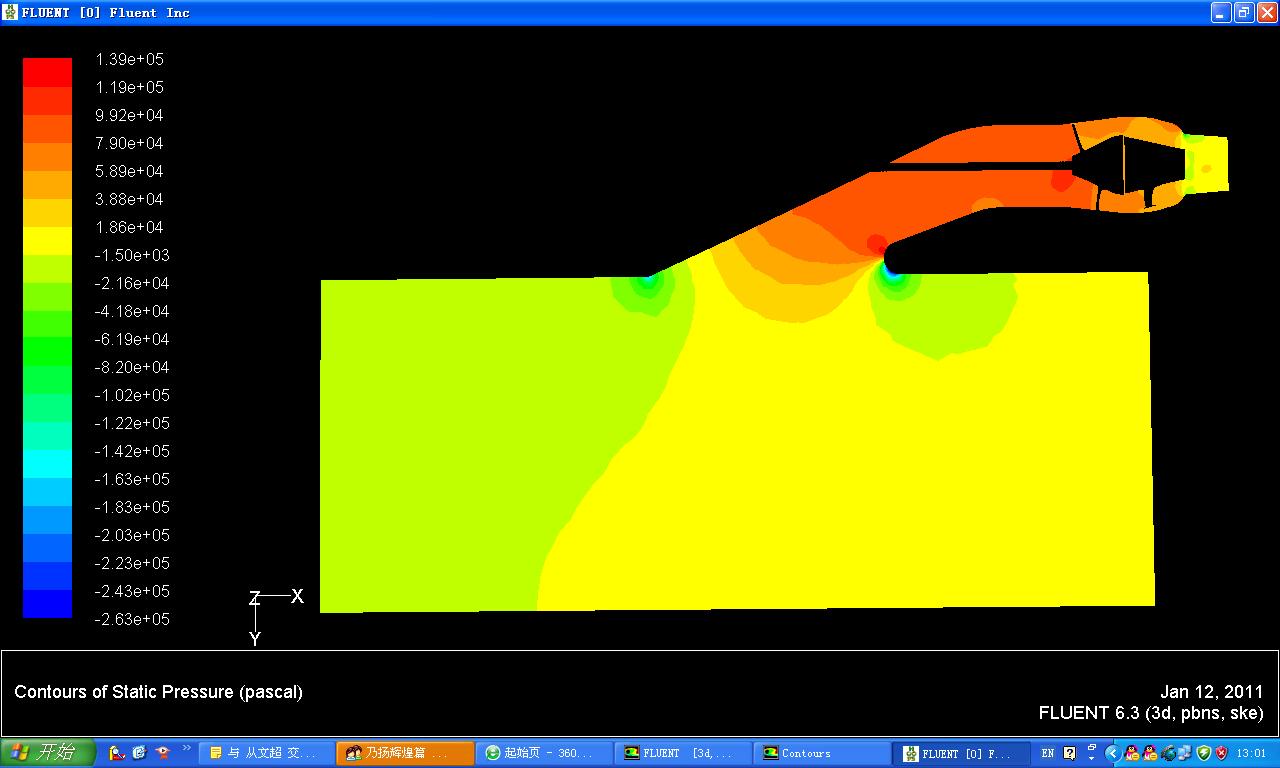Open the yellow note taskbar window
The width and height of the screenshot is (1280, 768).
tap(265, 753)
